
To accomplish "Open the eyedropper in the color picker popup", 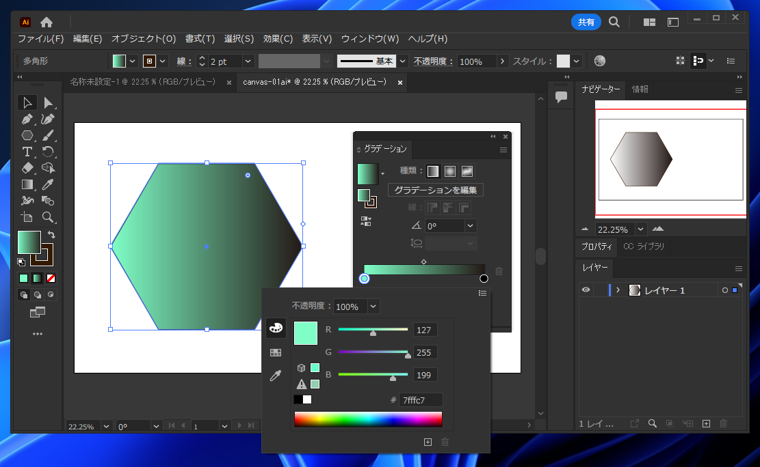I will [276, 376].
